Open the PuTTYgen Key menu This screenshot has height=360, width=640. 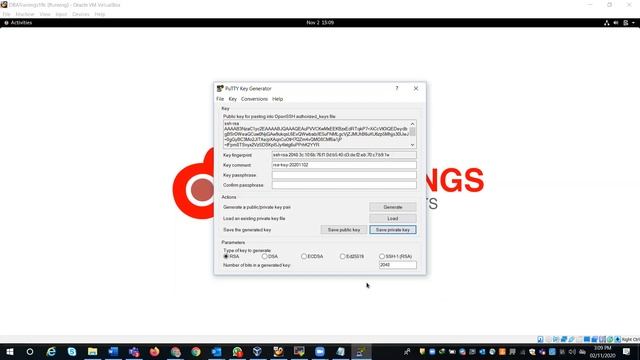tap(233, 99)
